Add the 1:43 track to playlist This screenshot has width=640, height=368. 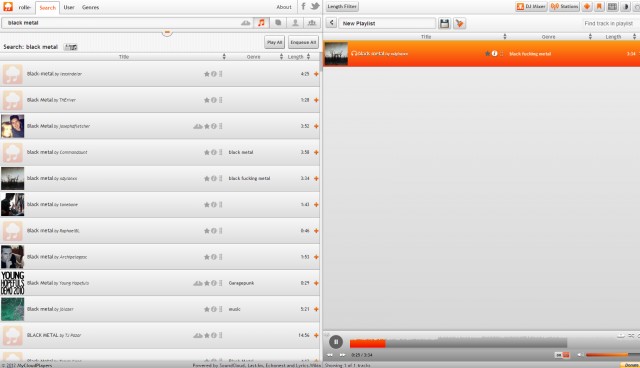[x=316, y=204]
